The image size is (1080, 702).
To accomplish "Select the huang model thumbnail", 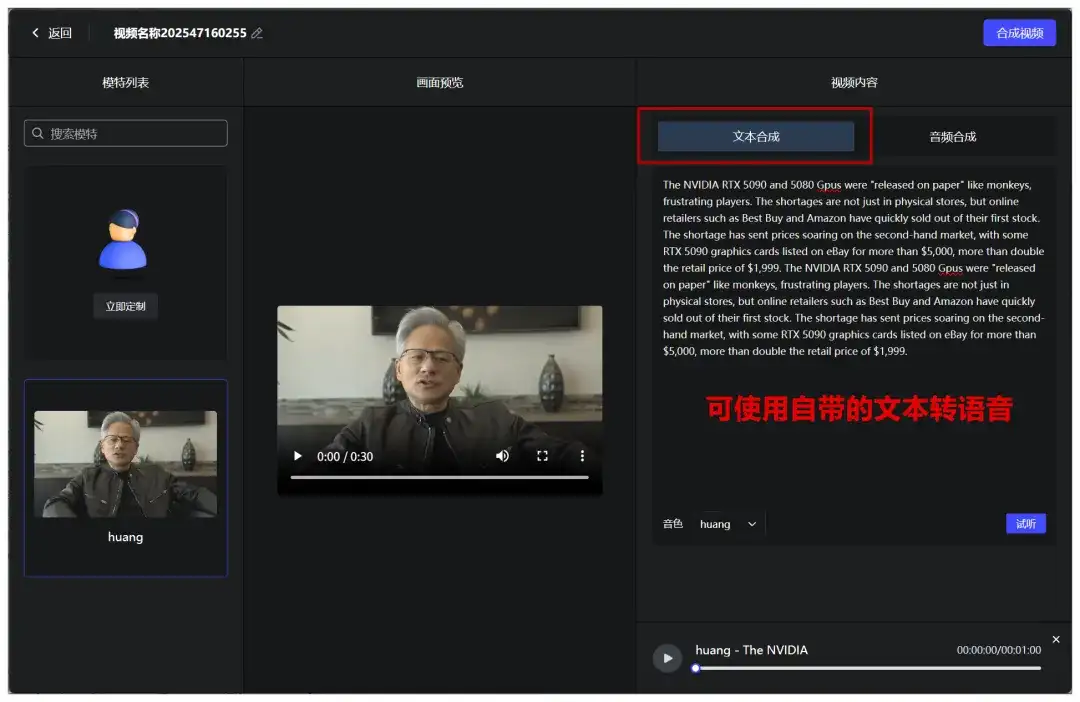I will 125,463.
